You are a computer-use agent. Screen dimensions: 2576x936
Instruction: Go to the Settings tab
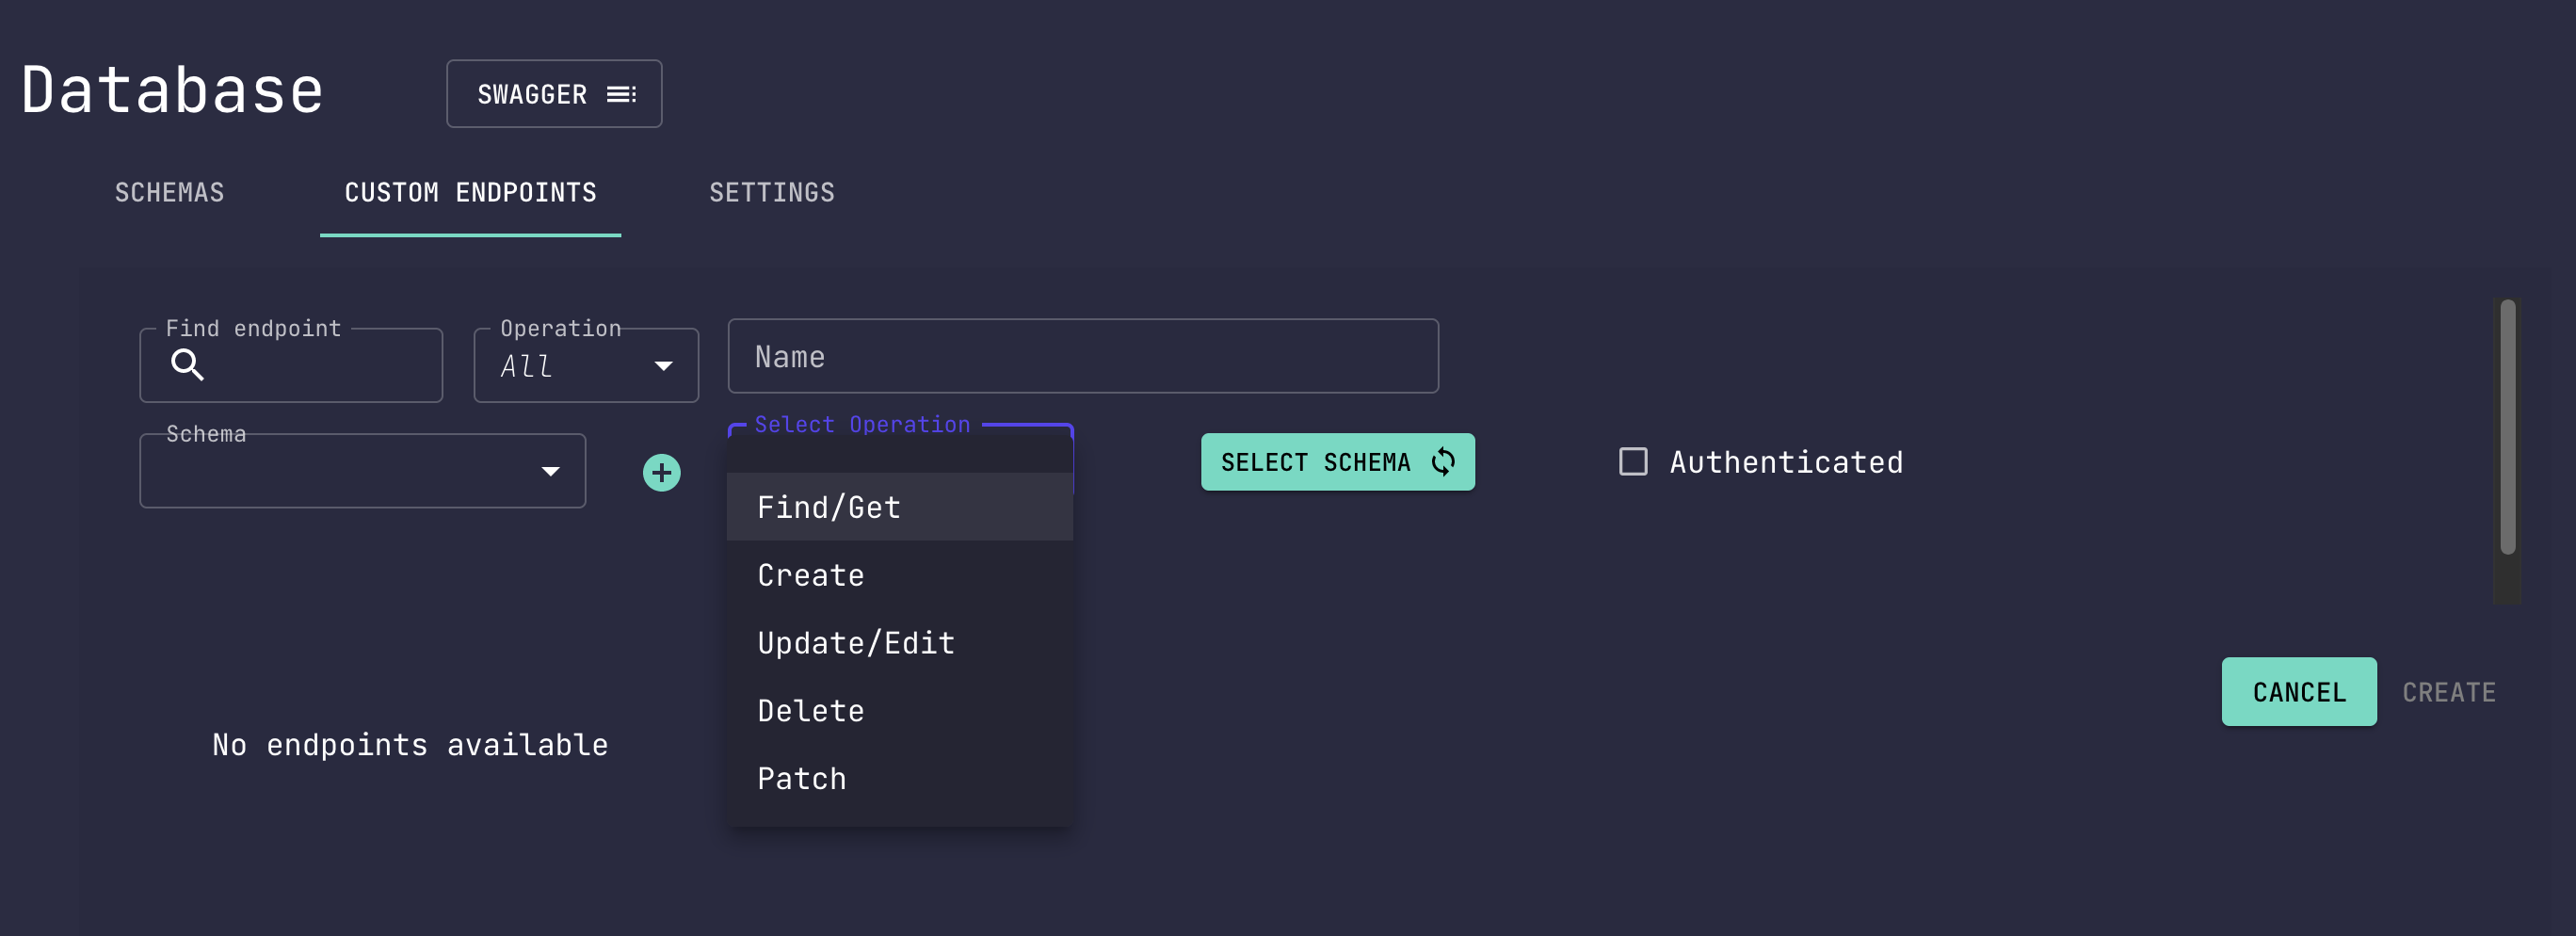coord(772,192)
